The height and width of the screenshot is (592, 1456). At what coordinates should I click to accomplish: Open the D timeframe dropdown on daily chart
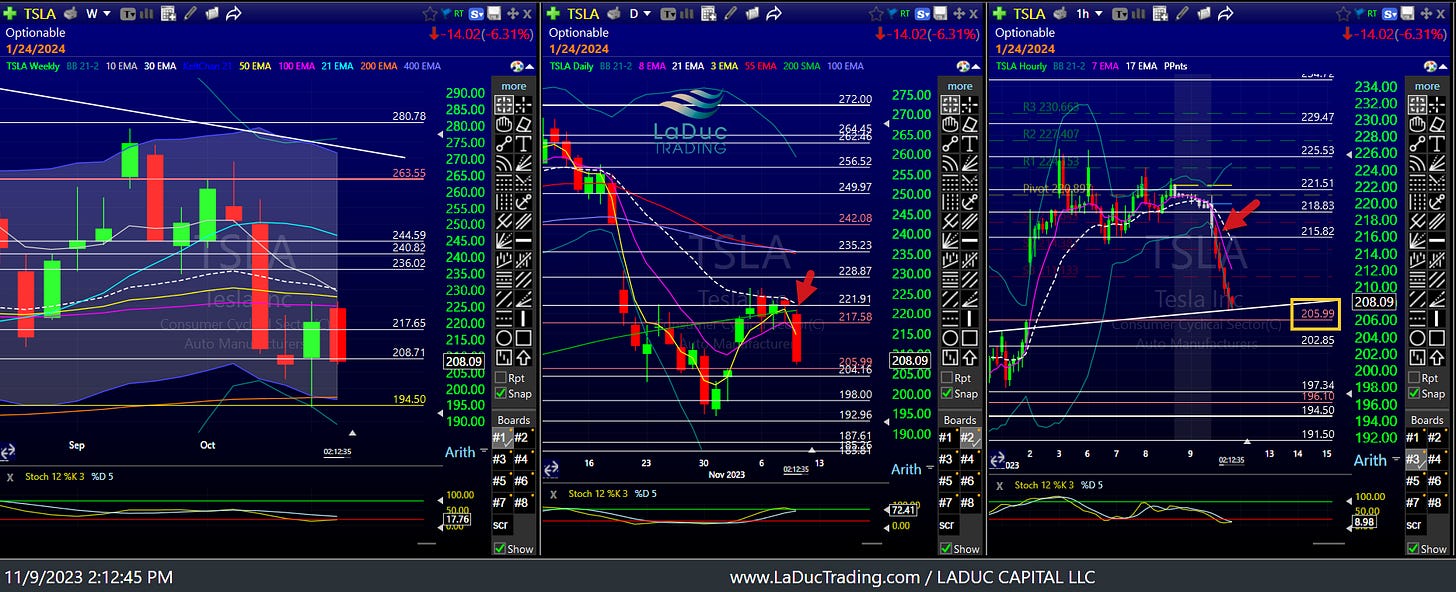(645, 14)
